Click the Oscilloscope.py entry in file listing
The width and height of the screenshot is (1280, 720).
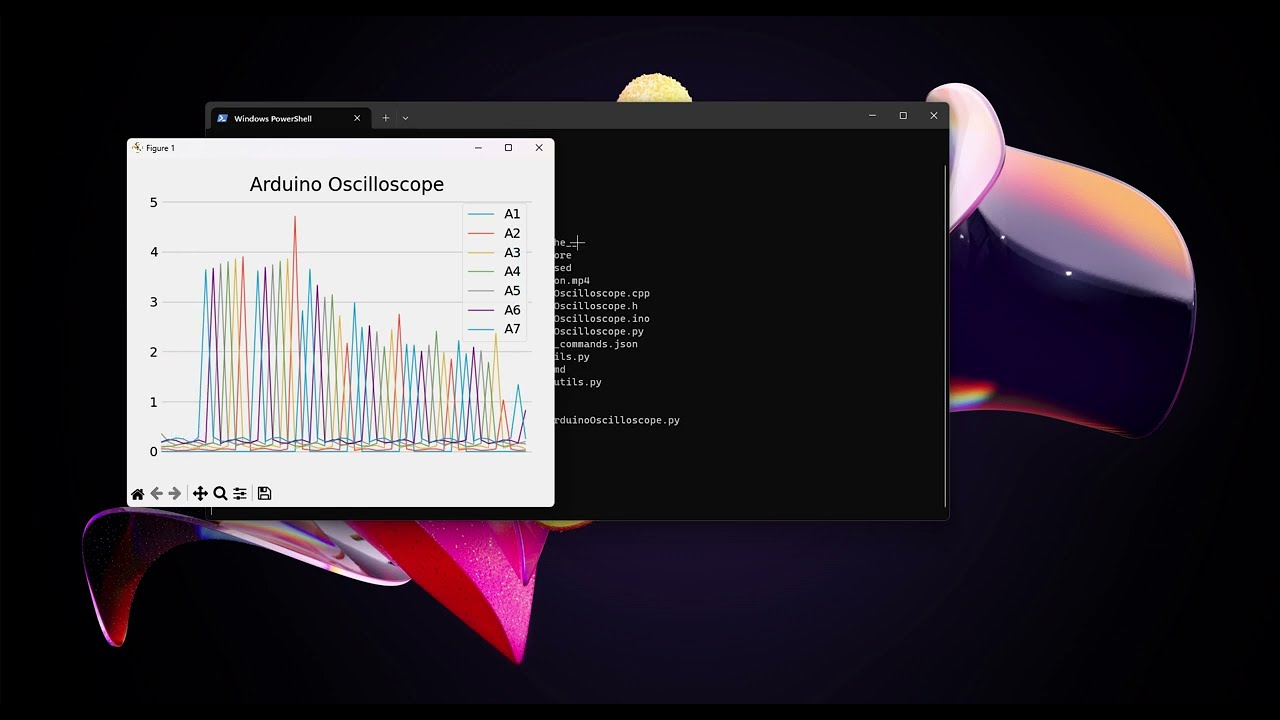(599, 331)
